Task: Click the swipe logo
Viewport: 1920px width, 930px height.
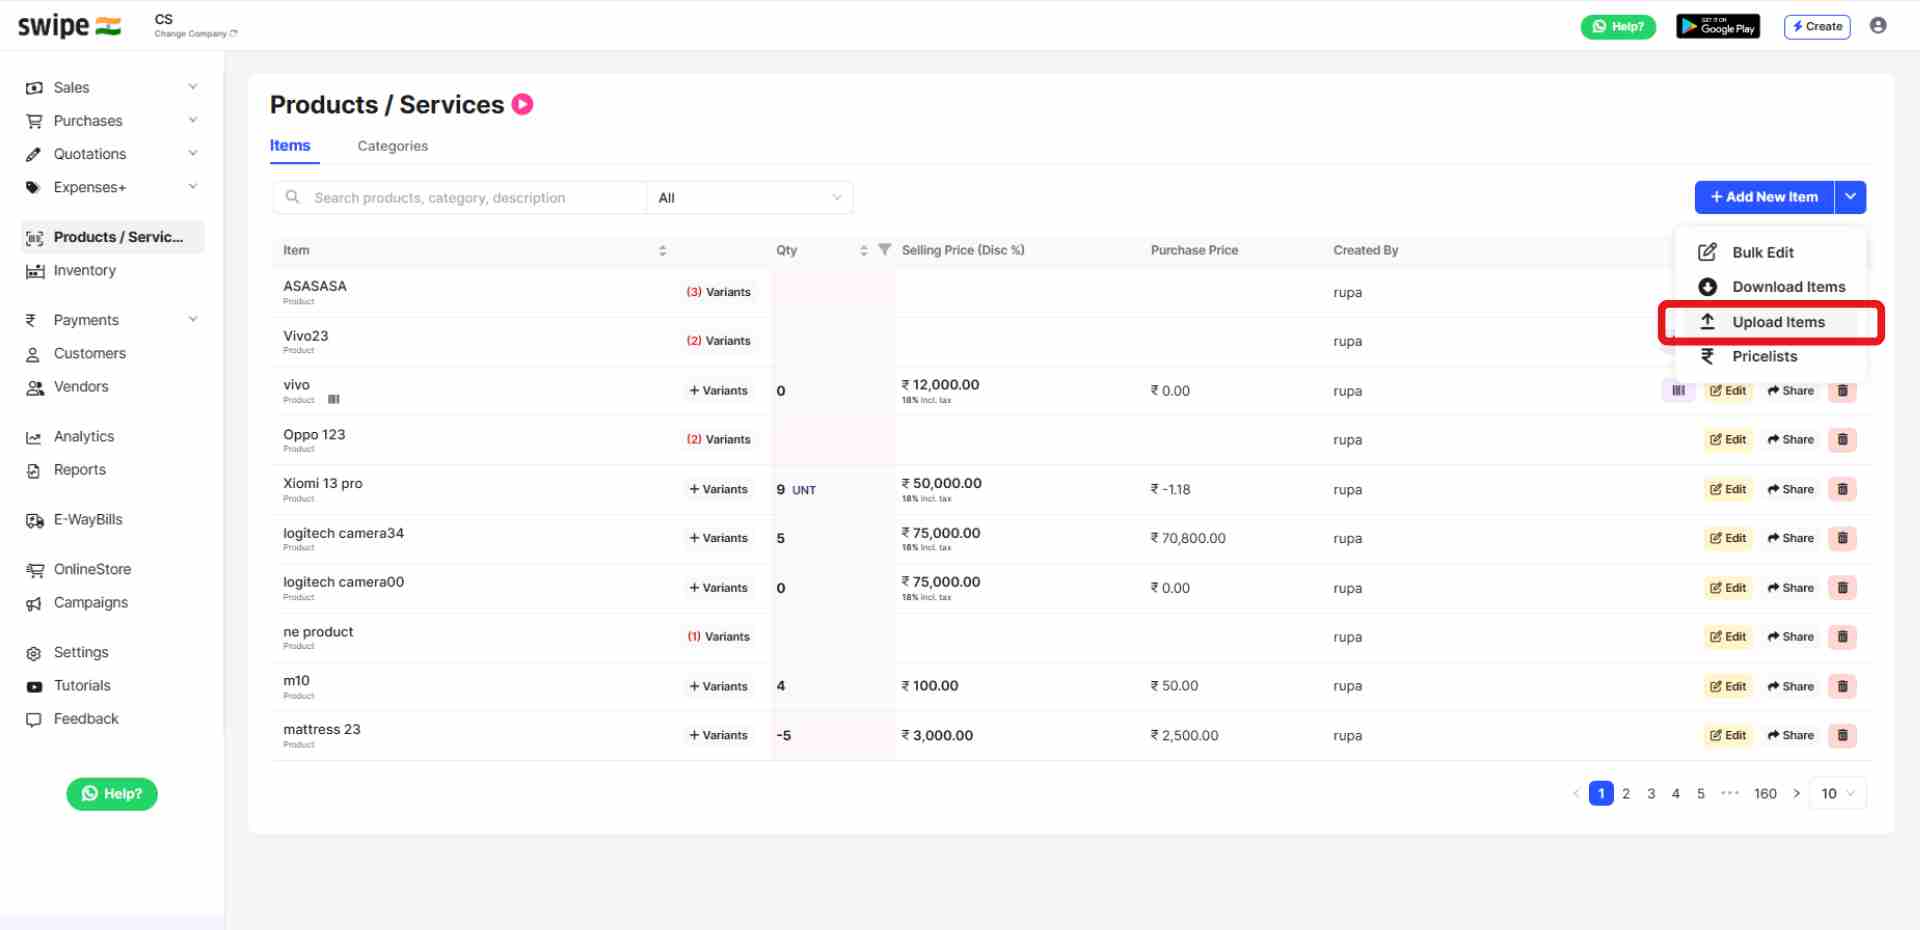Action: [x=69, y=26]
